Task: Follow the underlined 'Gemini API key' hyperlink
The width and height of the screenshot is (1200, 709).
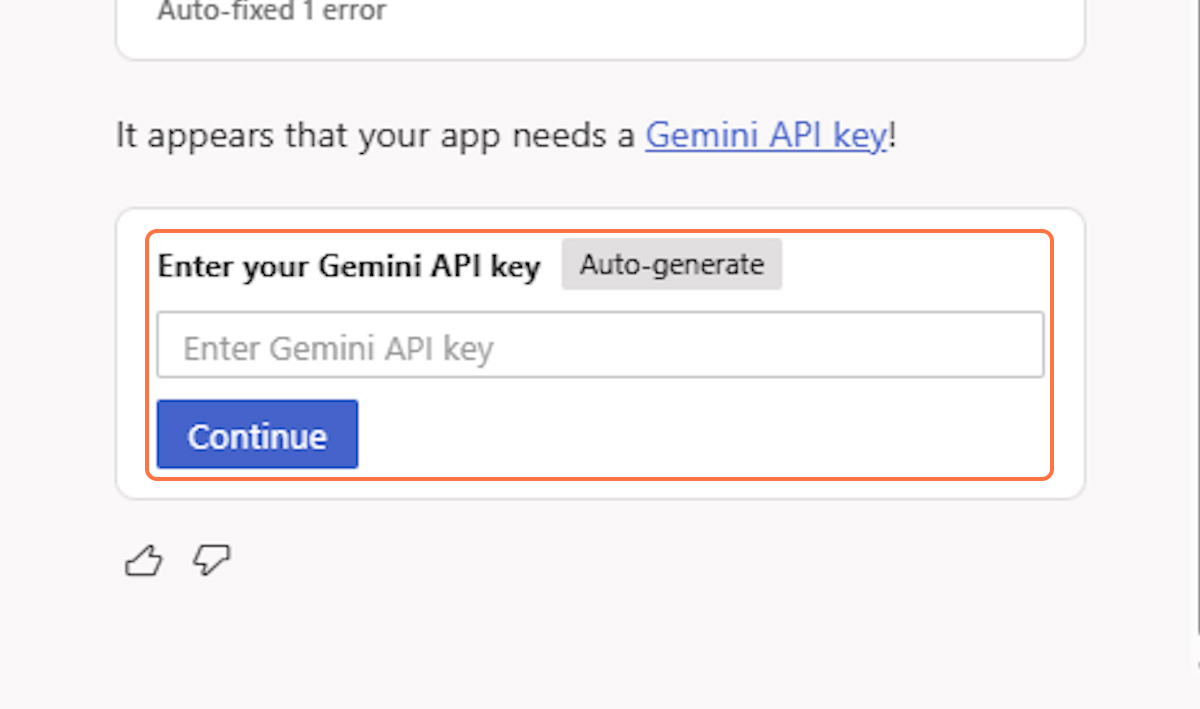Action: click(766, 135)
